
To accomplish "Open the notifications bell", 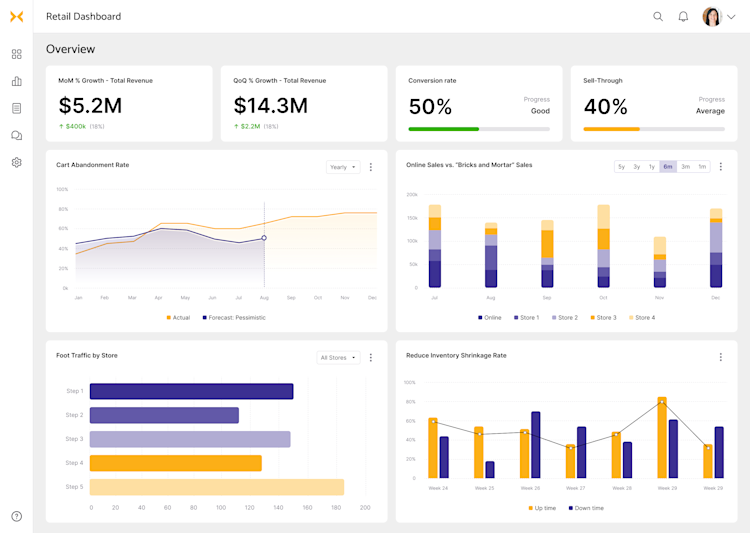I will pos(683,17).
